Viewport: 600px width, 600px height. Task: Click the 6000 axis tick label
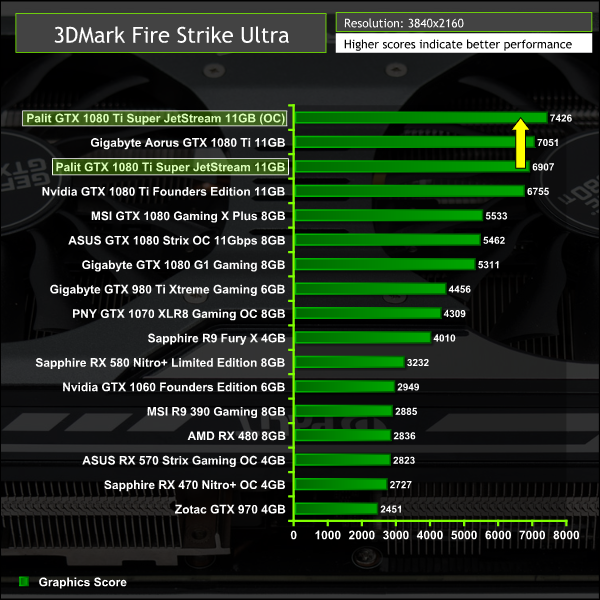(498, 535)
